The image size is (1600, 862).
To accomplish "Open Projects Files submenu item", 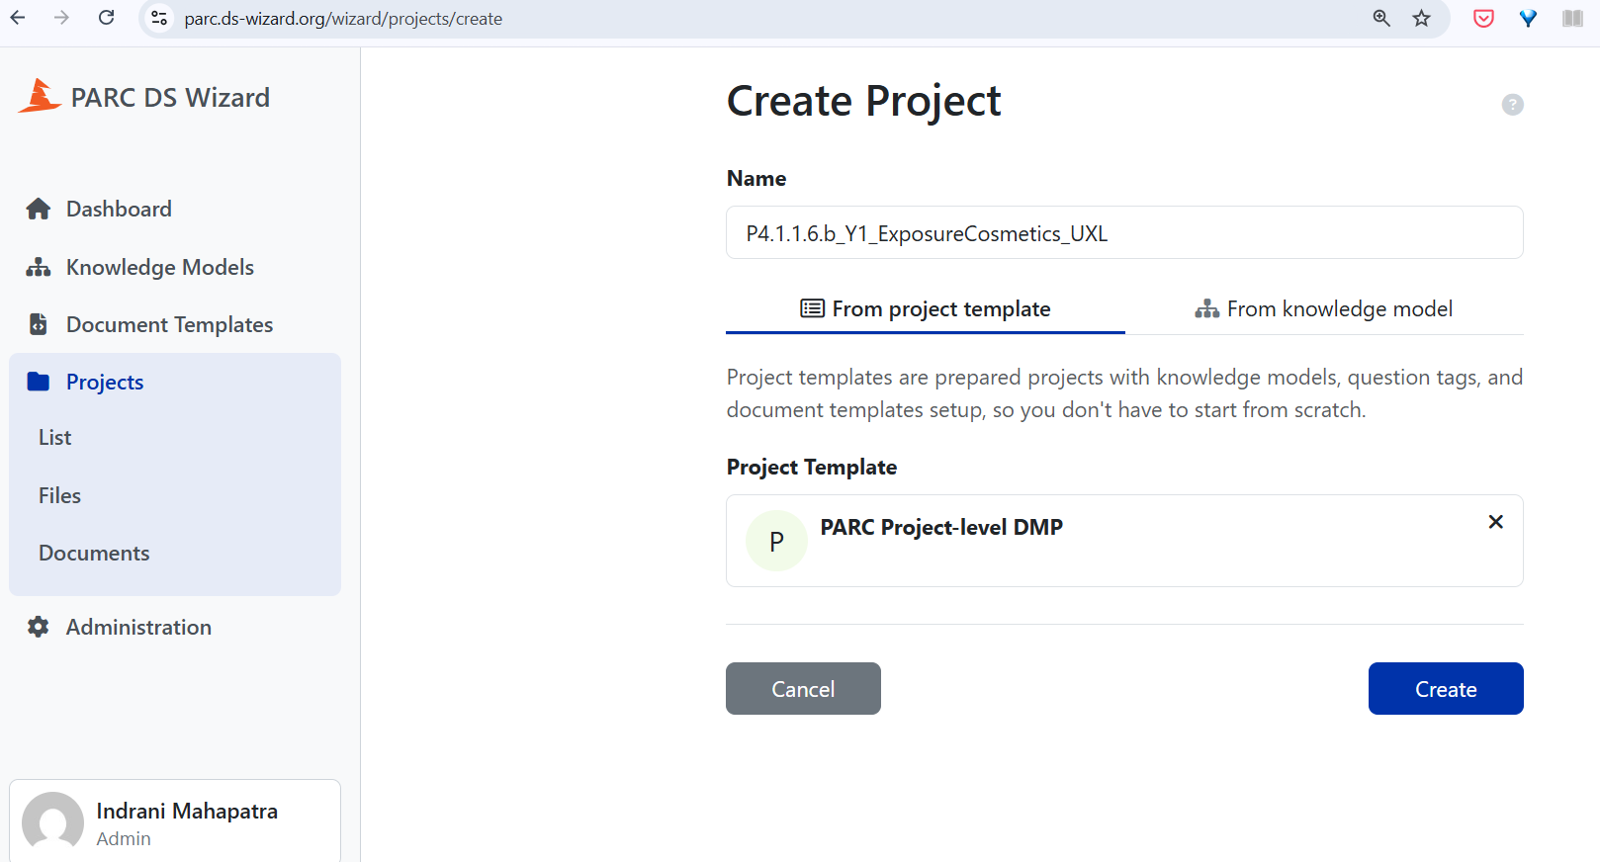I will click(x=60, y=496).
